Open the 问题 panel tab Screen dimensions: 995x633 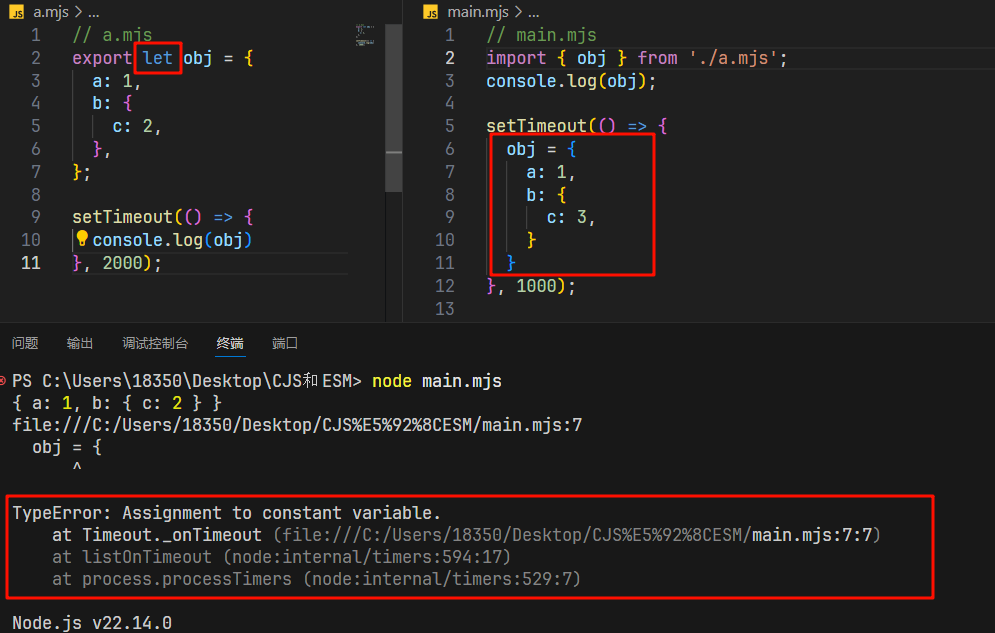[25, 343]
